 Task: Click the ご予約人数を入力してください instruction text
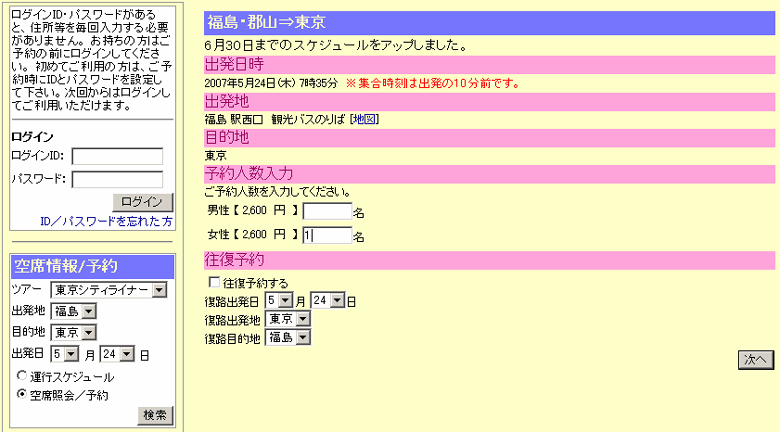(x=278, y=192)
